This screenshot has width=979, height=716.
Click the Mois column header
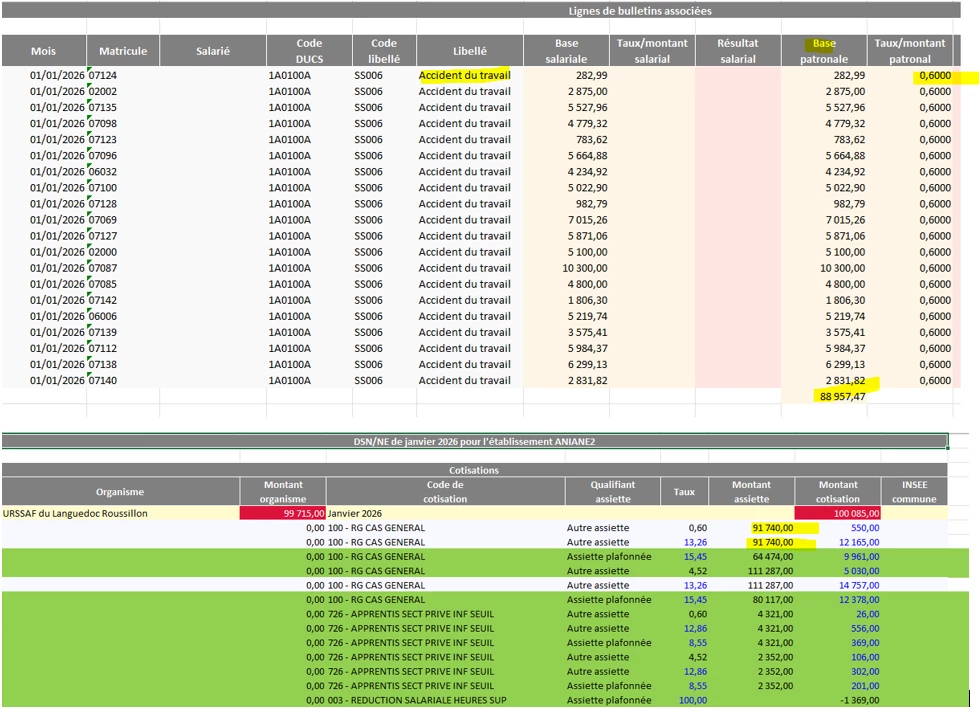(x=44, y=51)
